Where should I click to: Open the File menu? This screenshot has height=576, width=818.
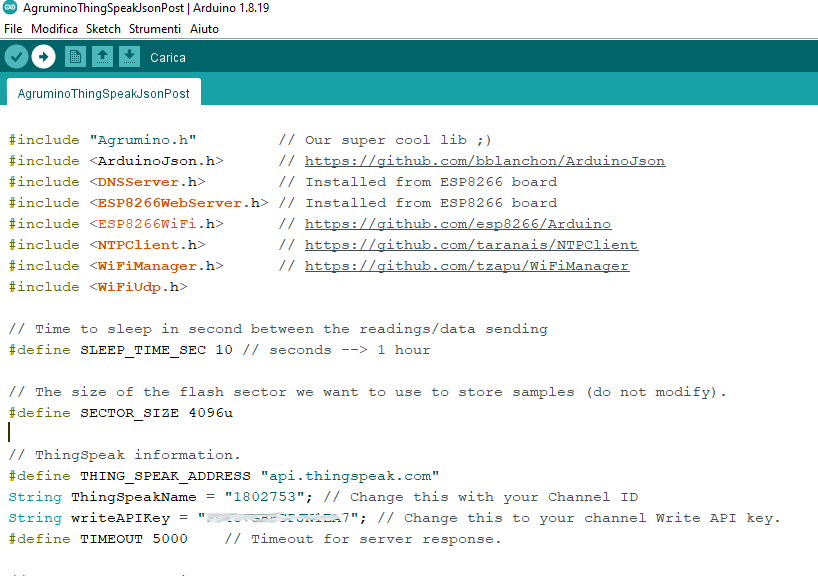point(13,29)
